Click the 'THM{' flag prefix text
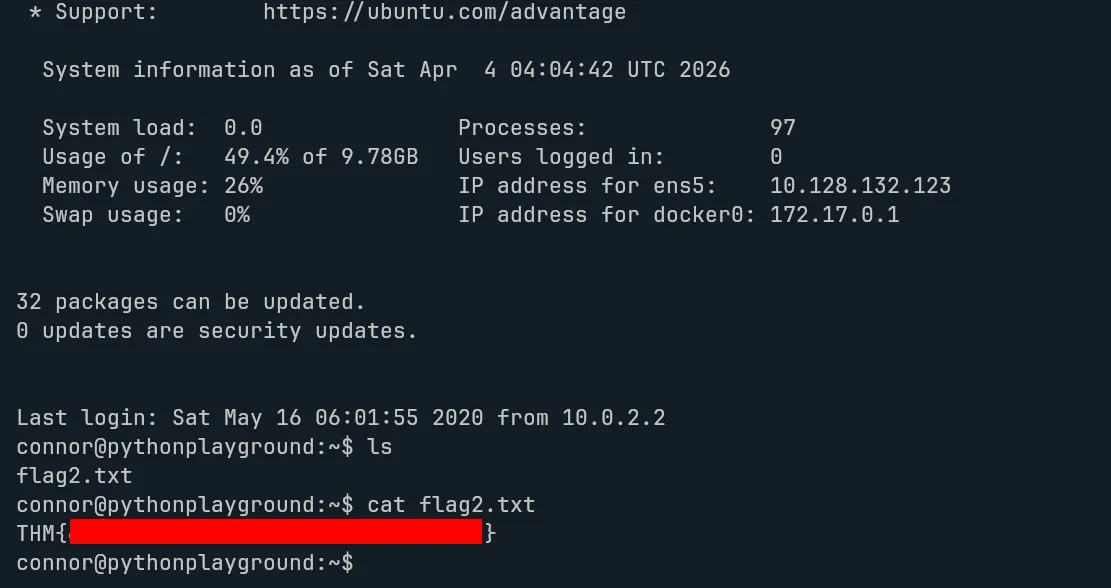This screenshot has width=1111, height=588. pyautogui.click(x=42, y=534)
